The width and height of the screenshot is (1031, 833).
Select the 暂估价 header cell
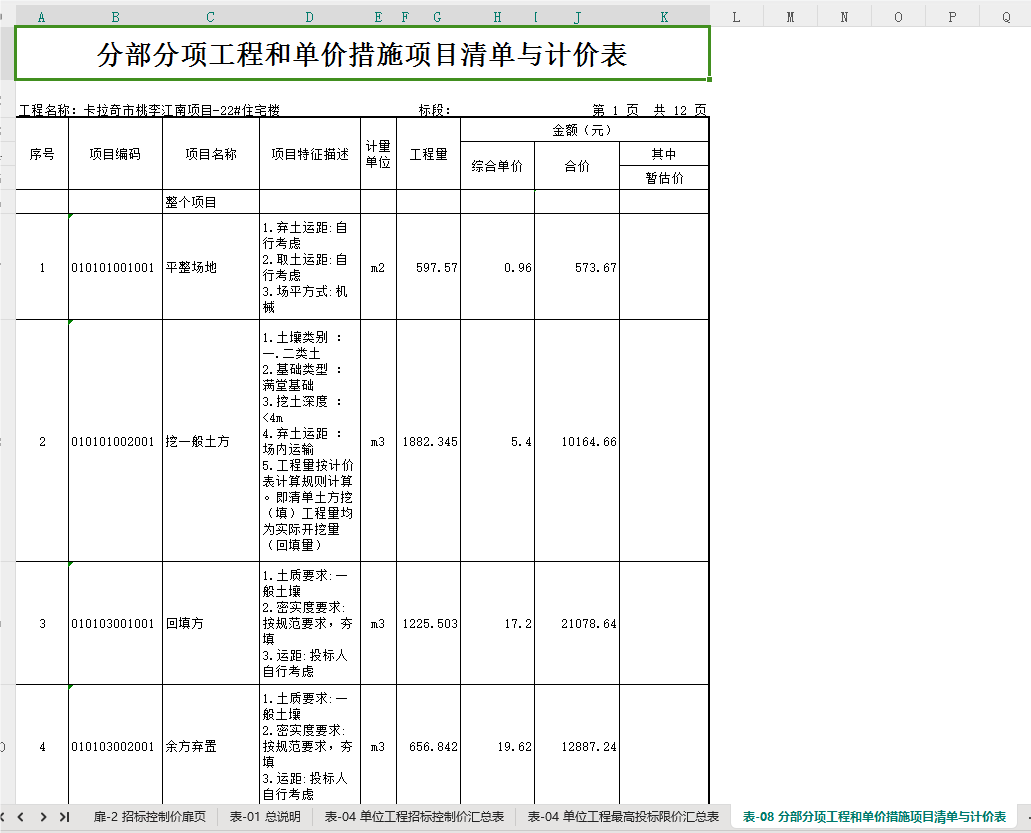(664, 178)
